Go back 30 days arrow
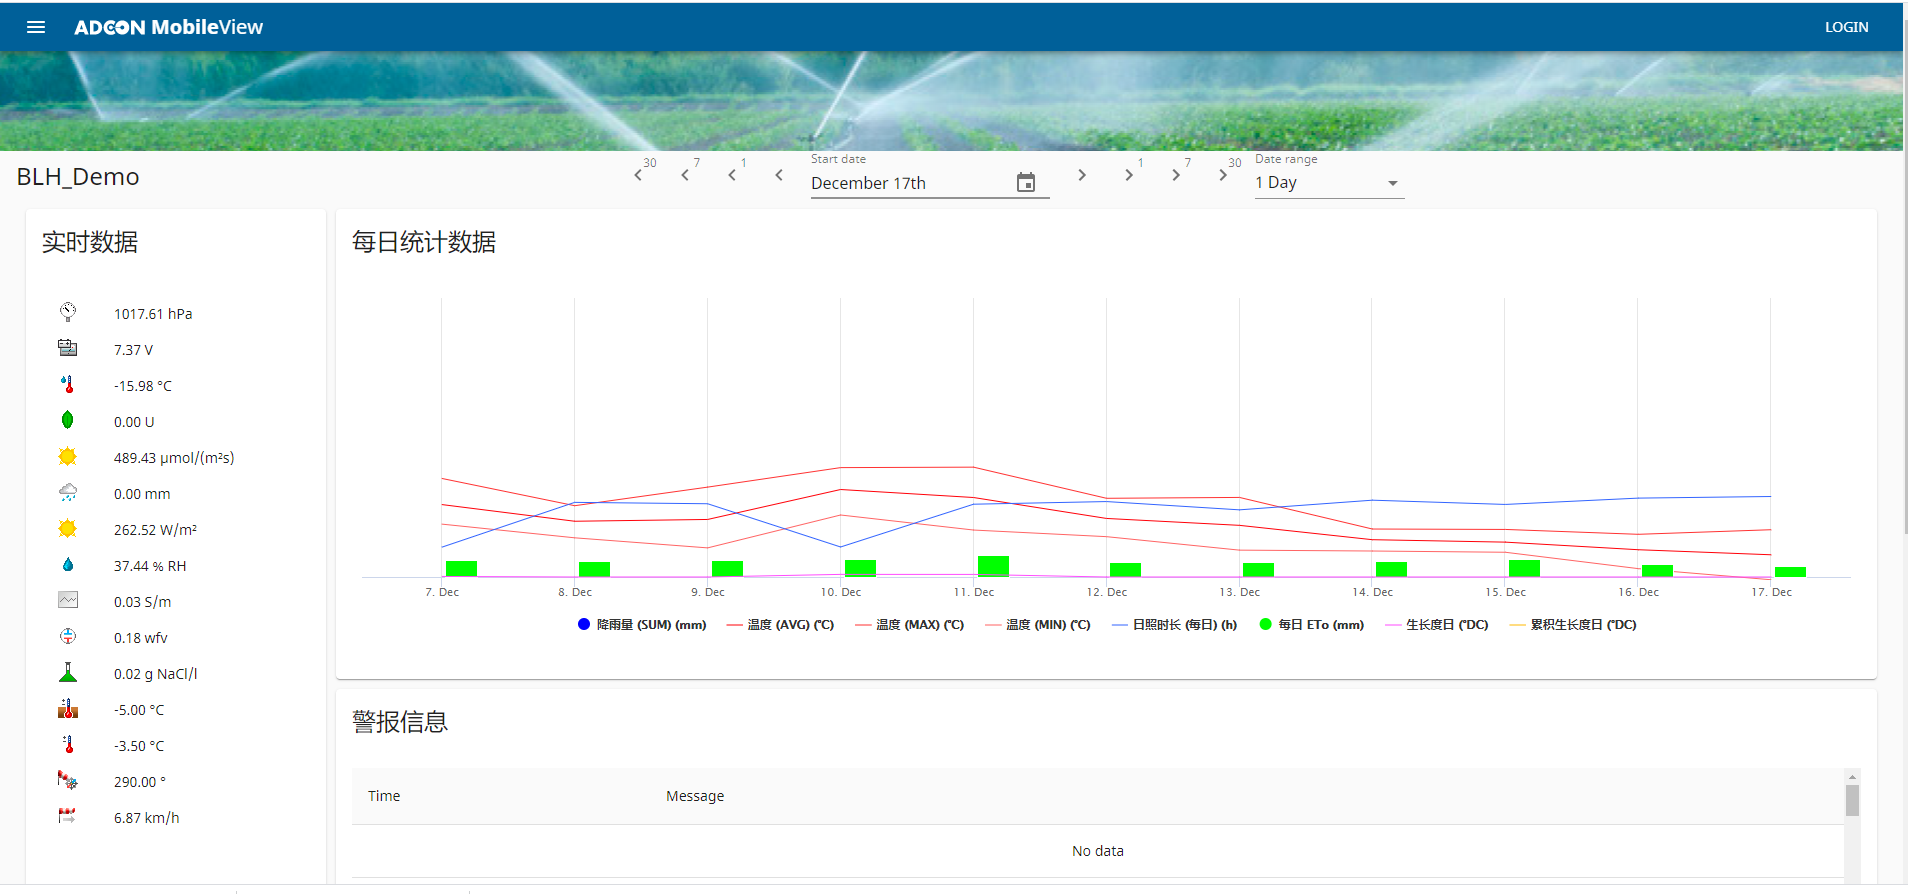 pyautogui.click(x=638, y=175)
